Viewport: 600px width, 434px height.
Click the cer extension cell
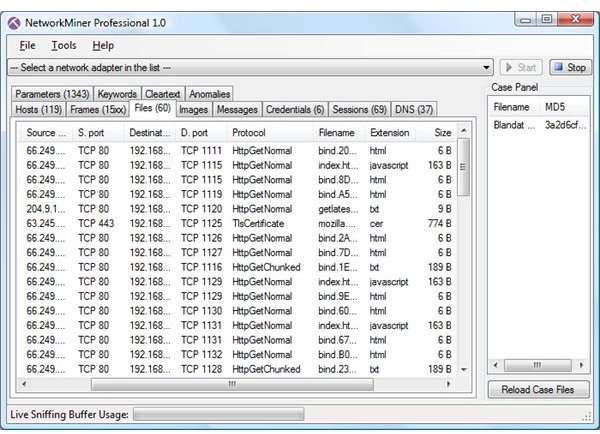coord(376,224)
